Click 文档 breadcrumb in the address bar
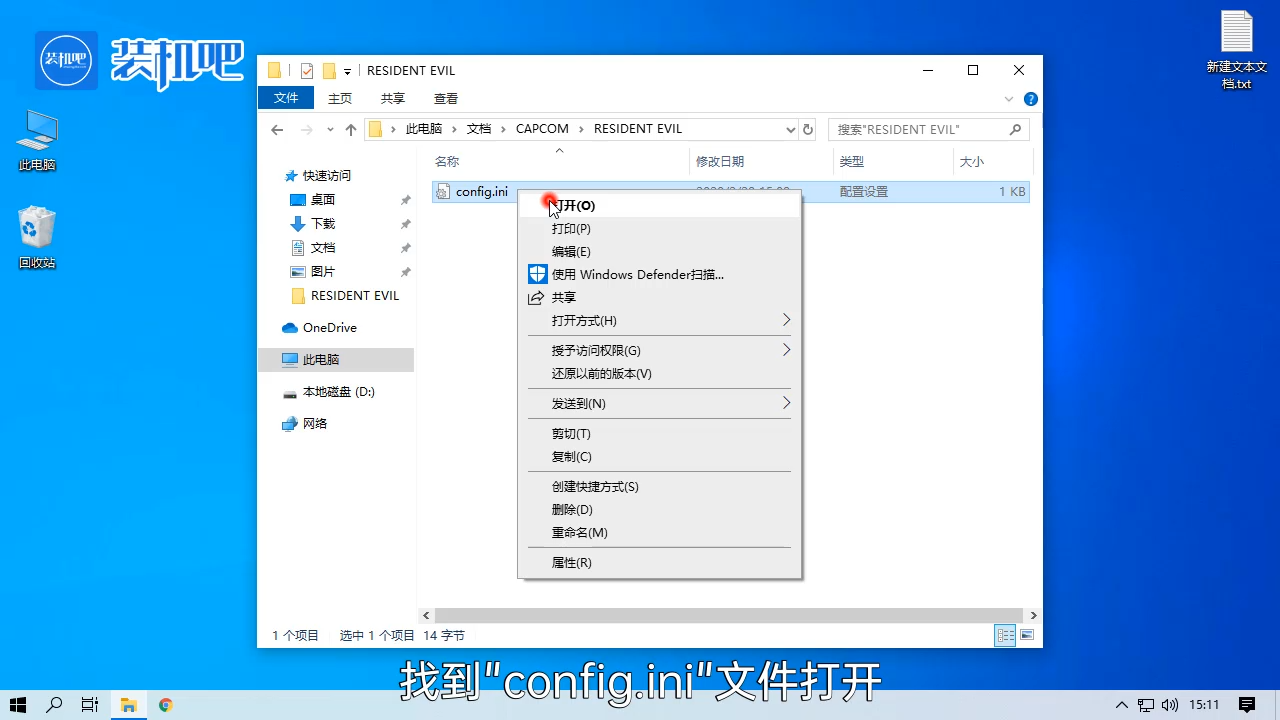This screenshot has height=720, width=1280. pos(478,128)
